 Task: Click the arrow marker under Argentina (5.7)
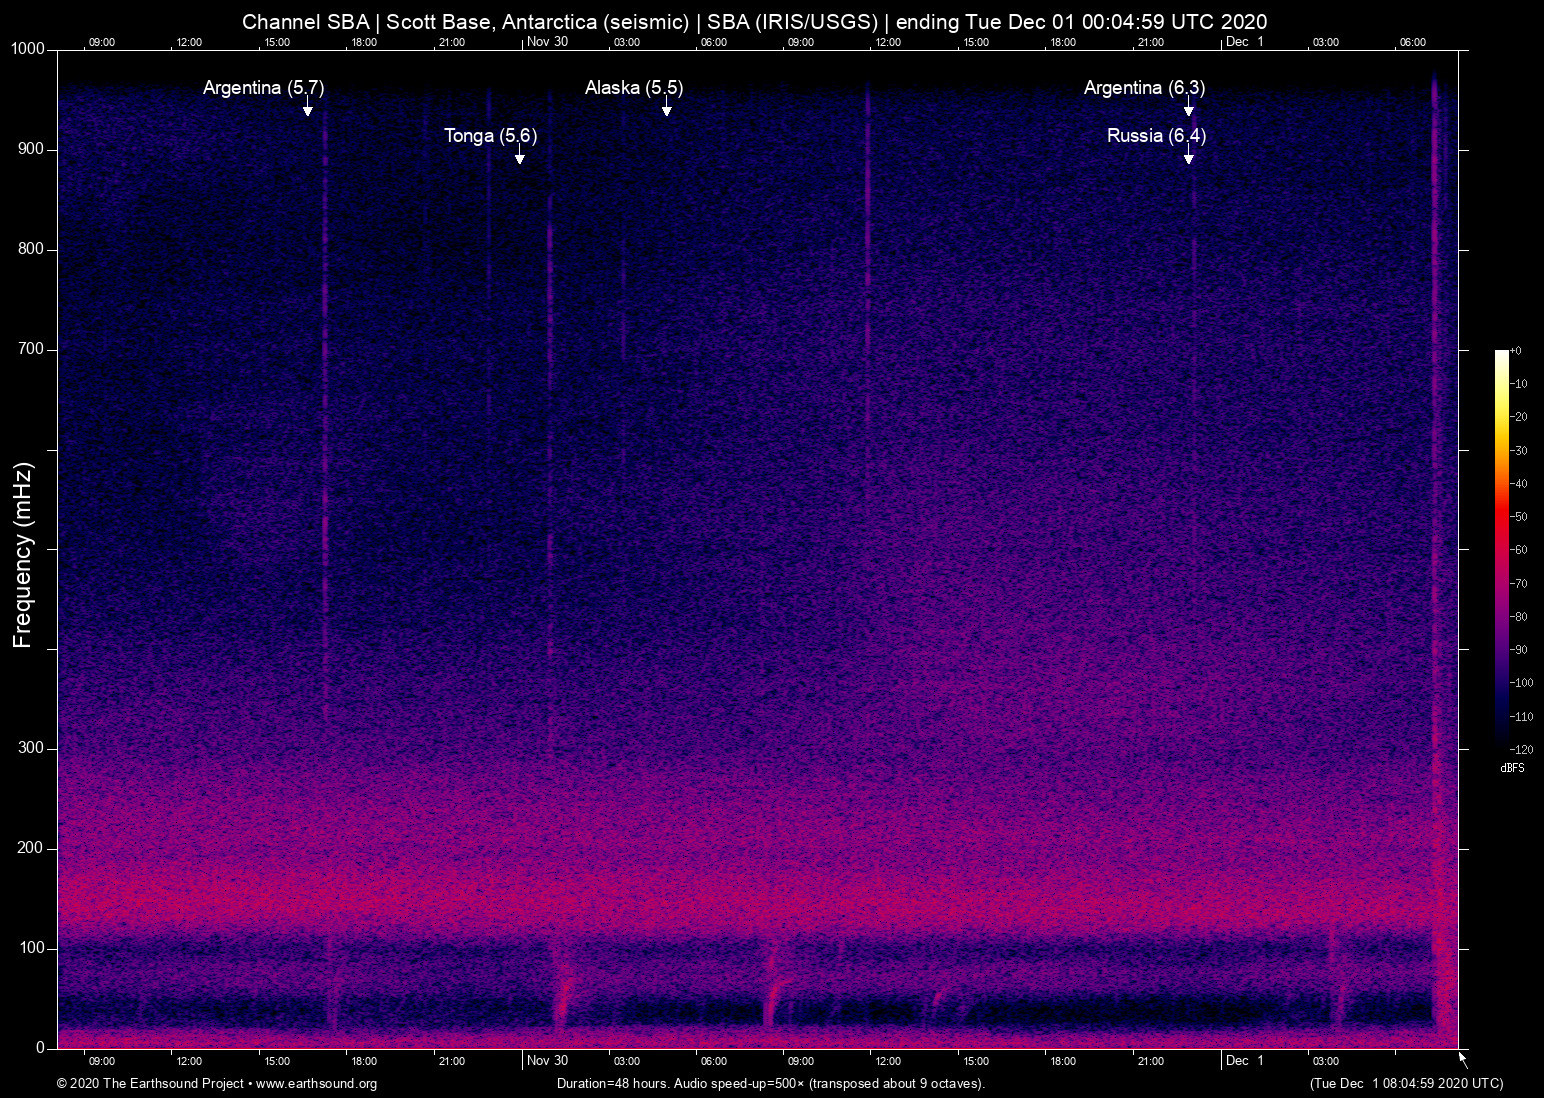(x=308, y=109)
